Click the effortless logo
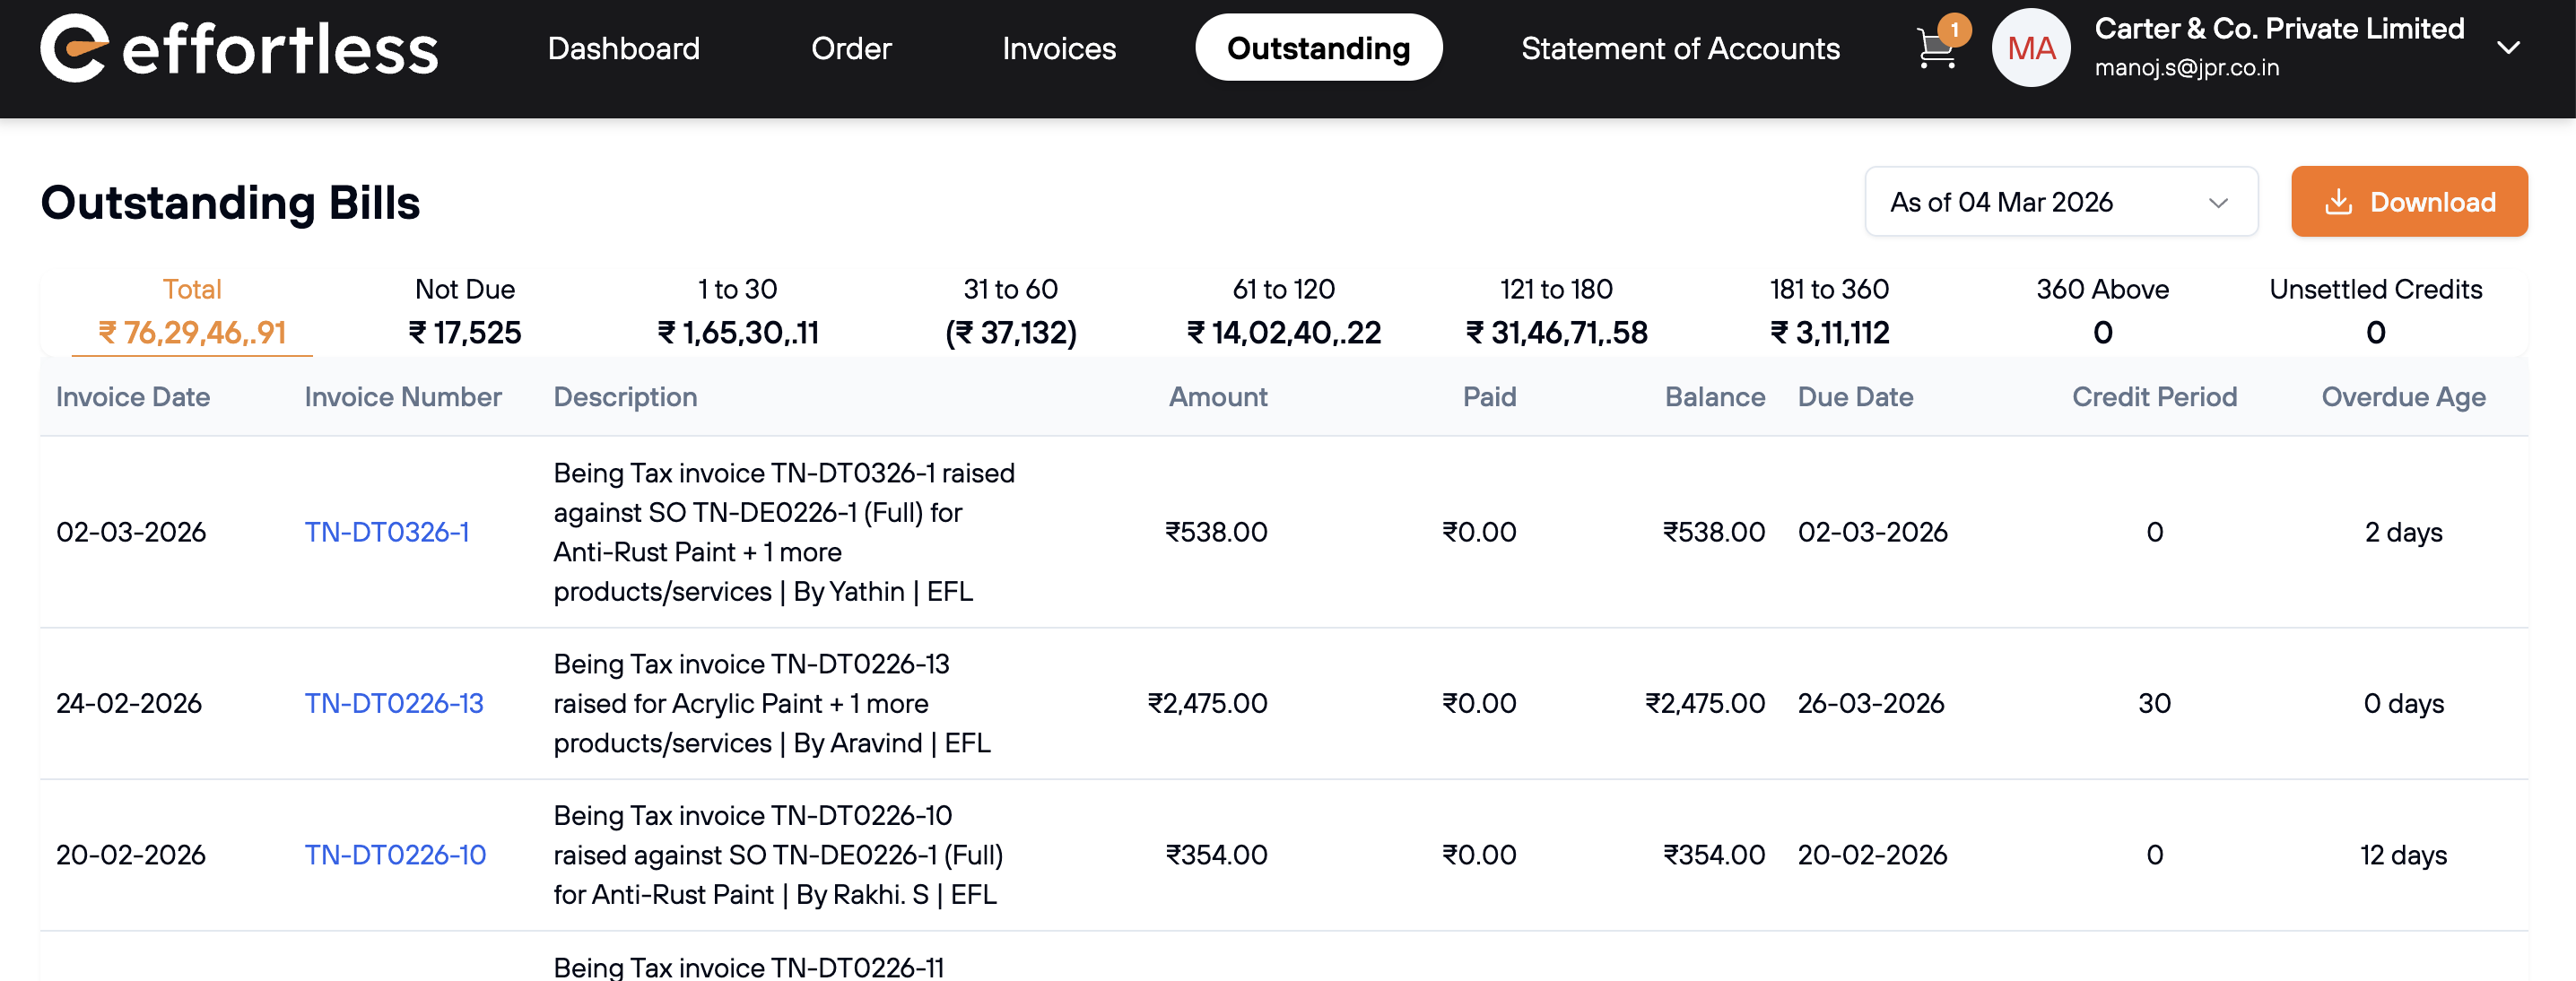 tap(239, 48)
